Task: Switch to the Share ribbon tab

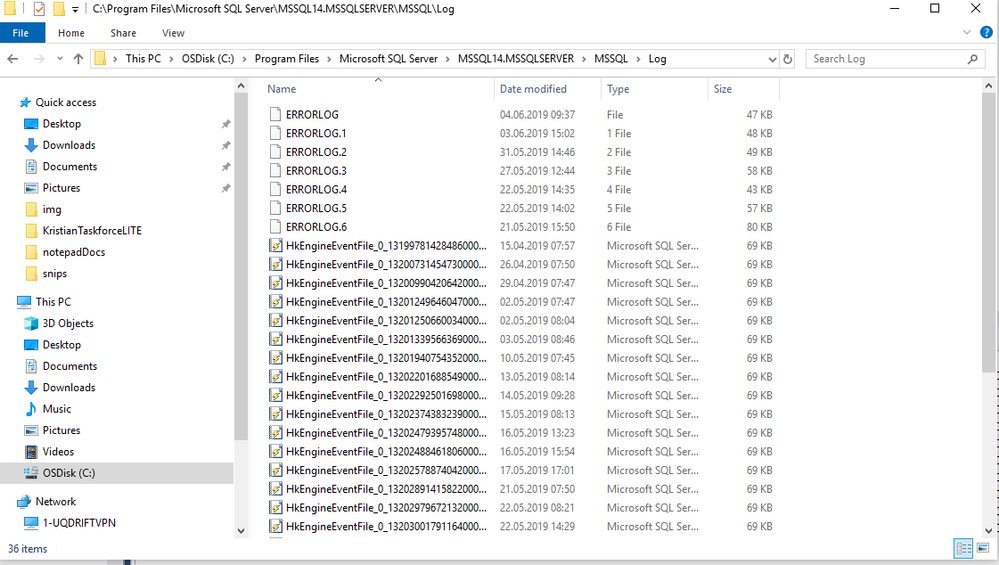Action: pos(123,33)
